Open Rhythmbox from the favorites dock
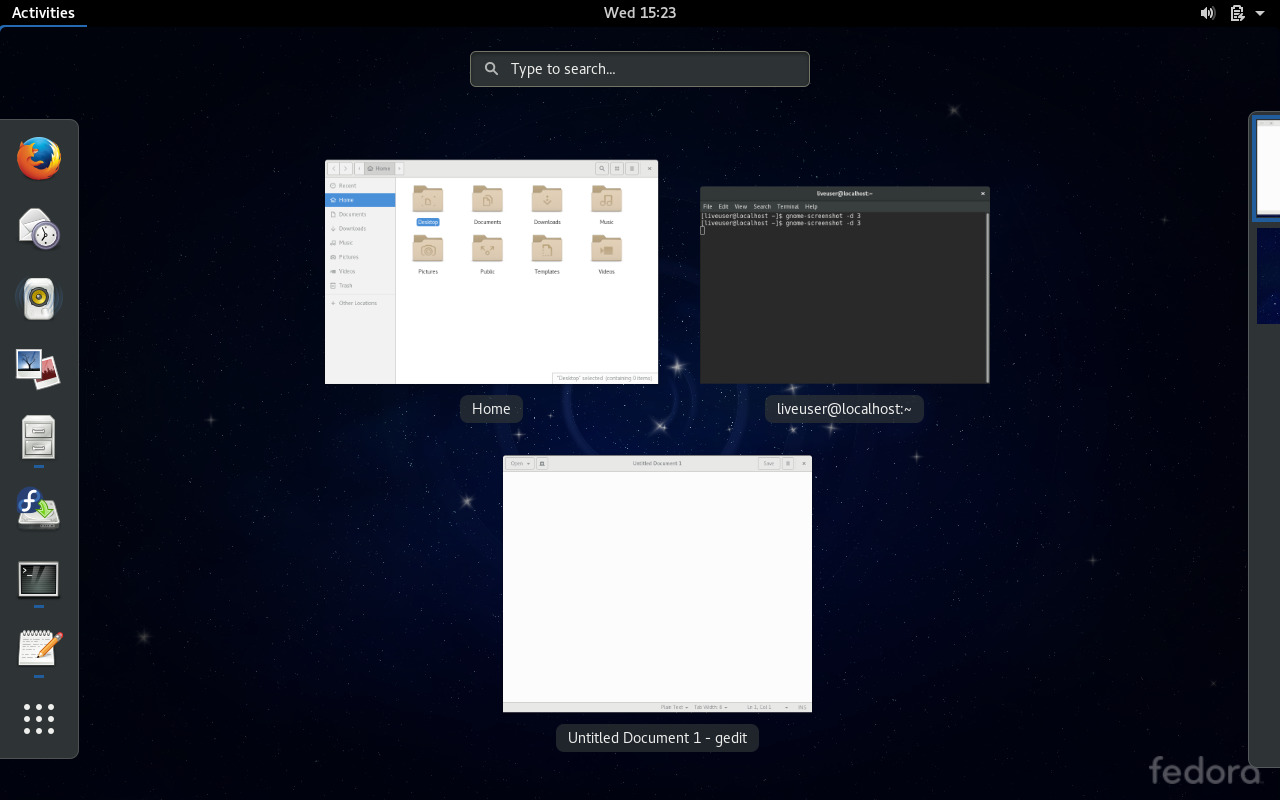The image size is (1280, 800). click(x=38, y=297)
